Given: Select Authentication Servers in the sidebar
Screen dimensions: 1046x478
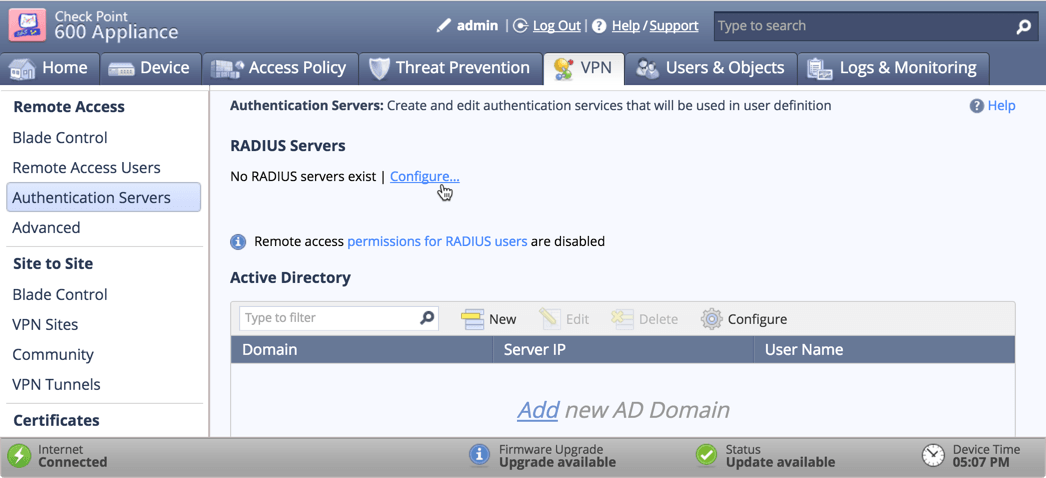Looking at the screenshot, I should (x=103, y=197).
